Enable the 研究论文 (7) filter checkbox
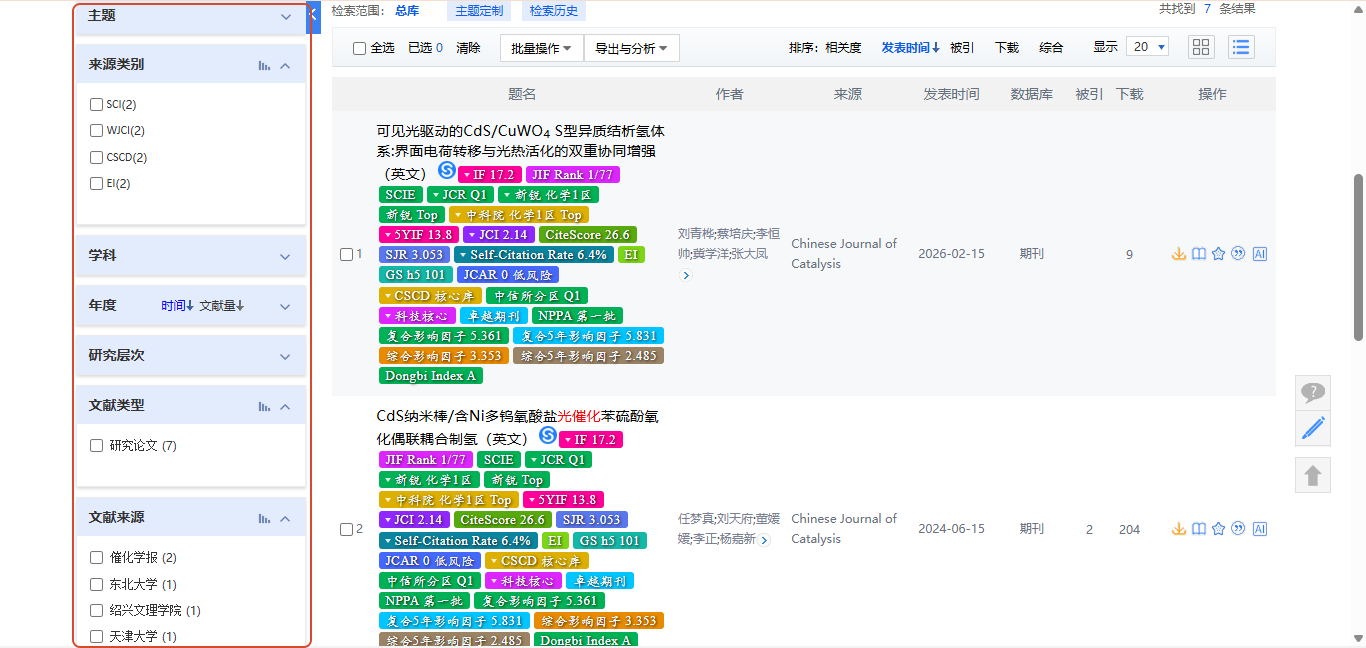The width and height of the screenshot is (1366, 648). coord(96,445)
